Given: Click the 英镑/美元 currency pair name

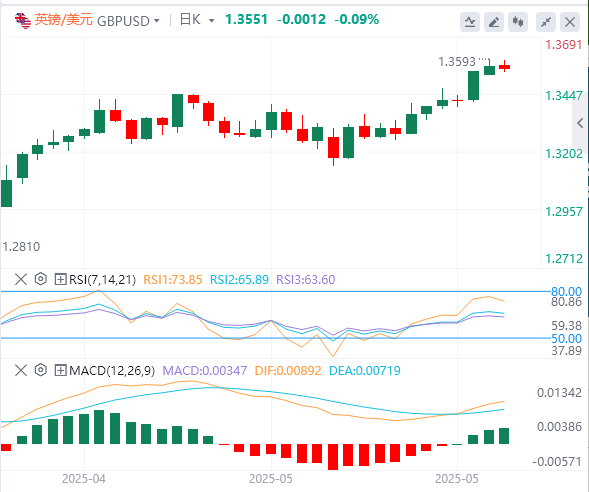Looking at the screenshot, I should tap(63, 20).
